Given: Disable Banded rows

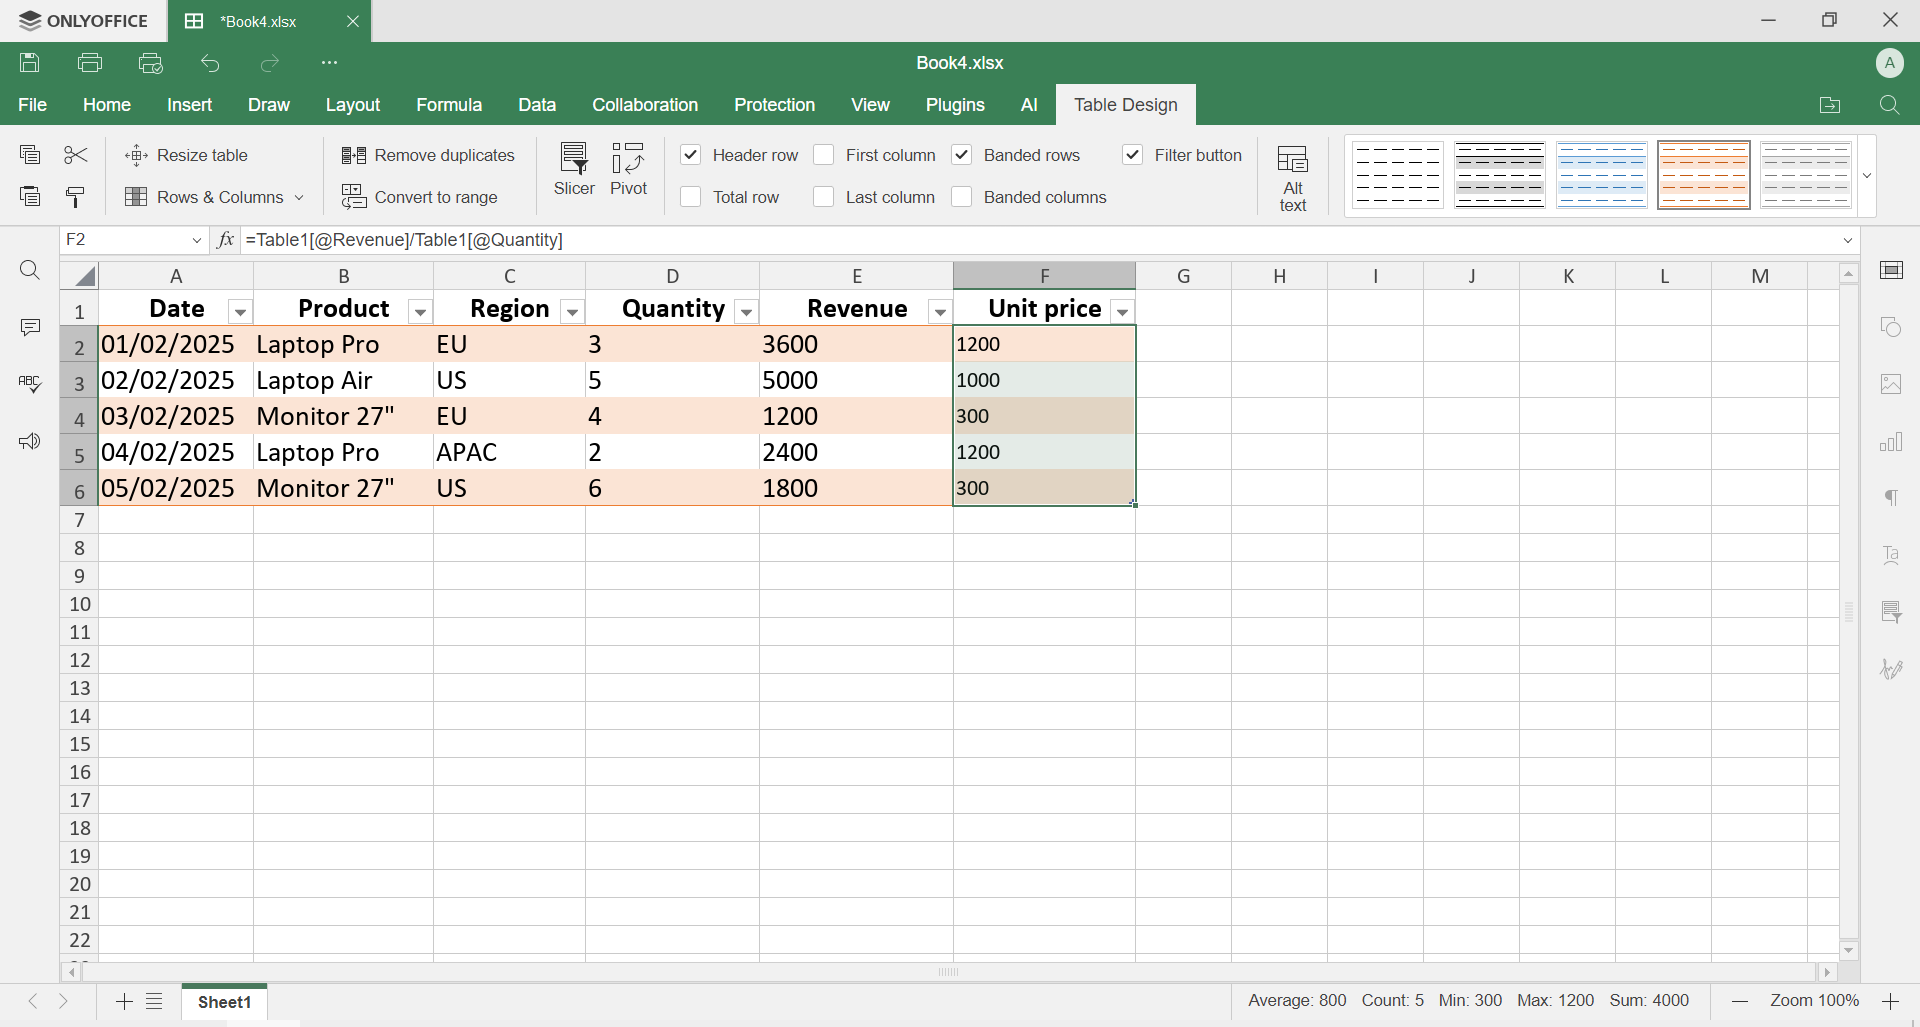Looking at the screenshot, I should point(962,155).
